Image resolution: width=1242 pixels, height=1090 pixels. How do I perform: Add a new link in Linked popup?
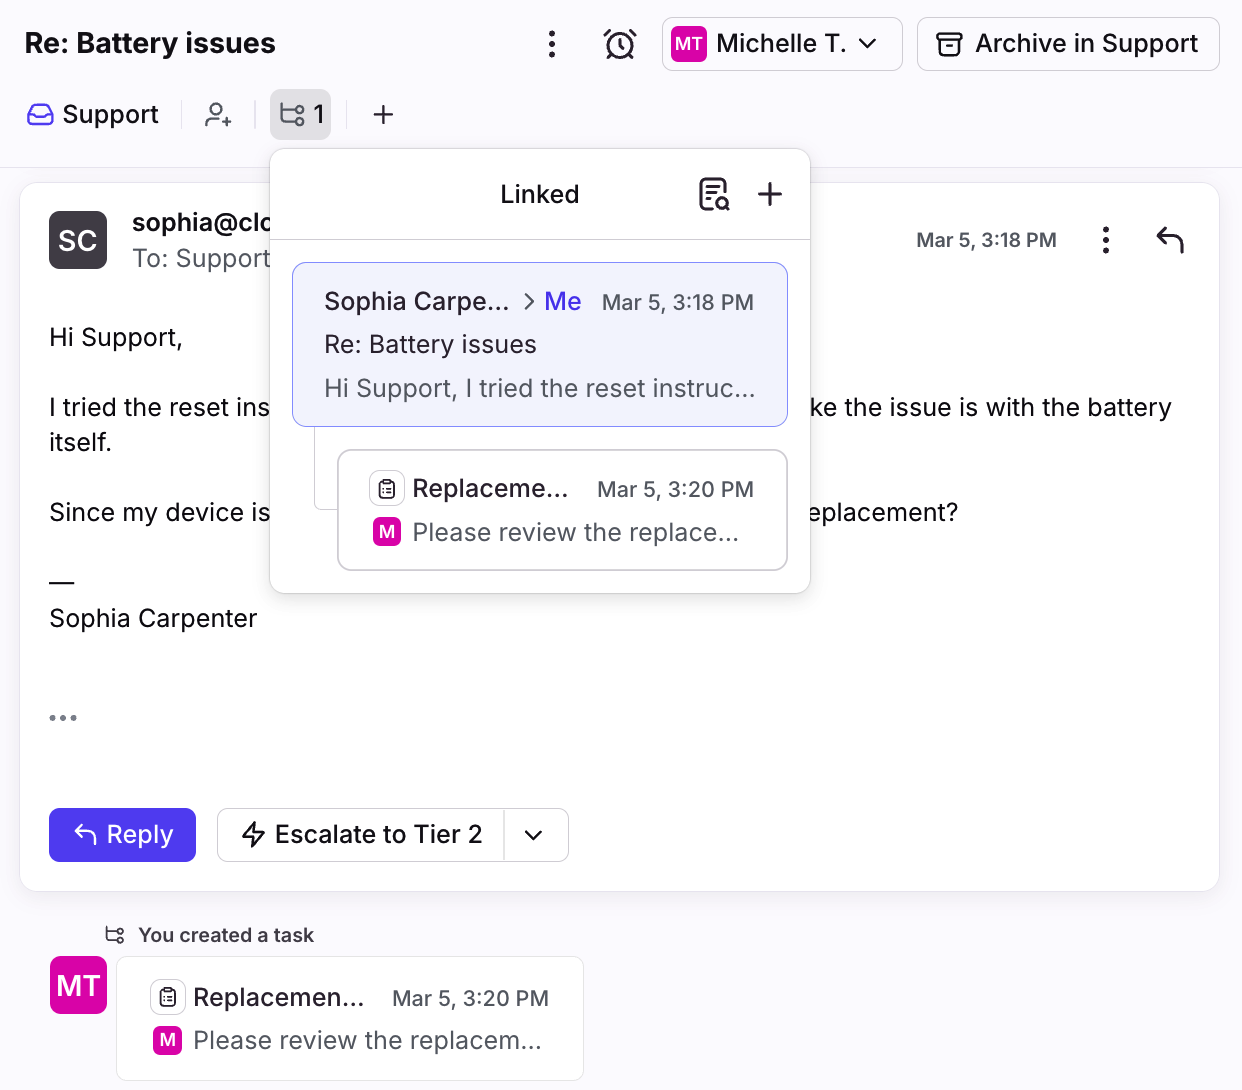[769, 194]
